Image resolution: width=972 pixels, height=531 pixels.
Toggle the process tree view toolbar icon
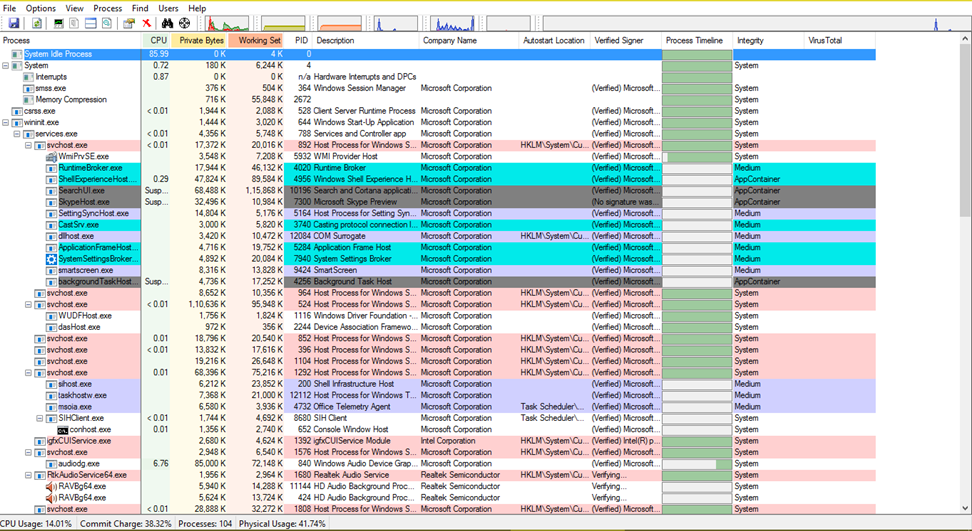pyautogui.click(x=74, y=24)
